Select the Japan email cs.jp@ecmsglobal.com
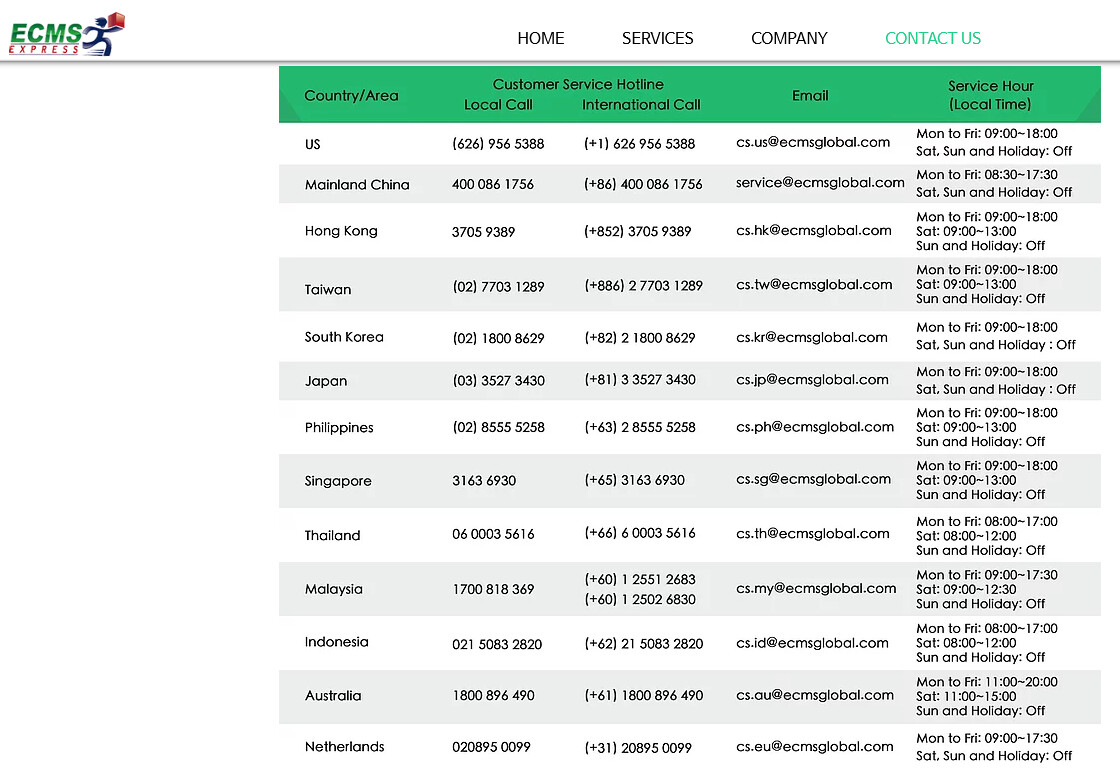This screenshot has width=1120, height=772. (x=812, y=379)
